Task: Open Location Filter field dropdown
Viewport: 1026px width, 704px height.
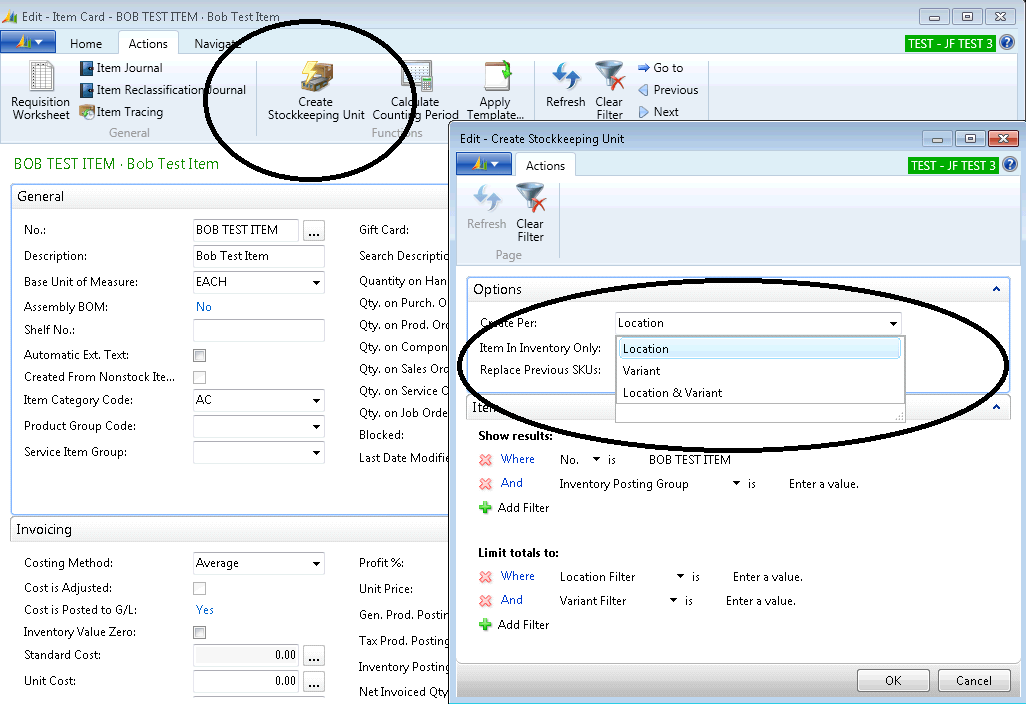Action: point(681,576)
